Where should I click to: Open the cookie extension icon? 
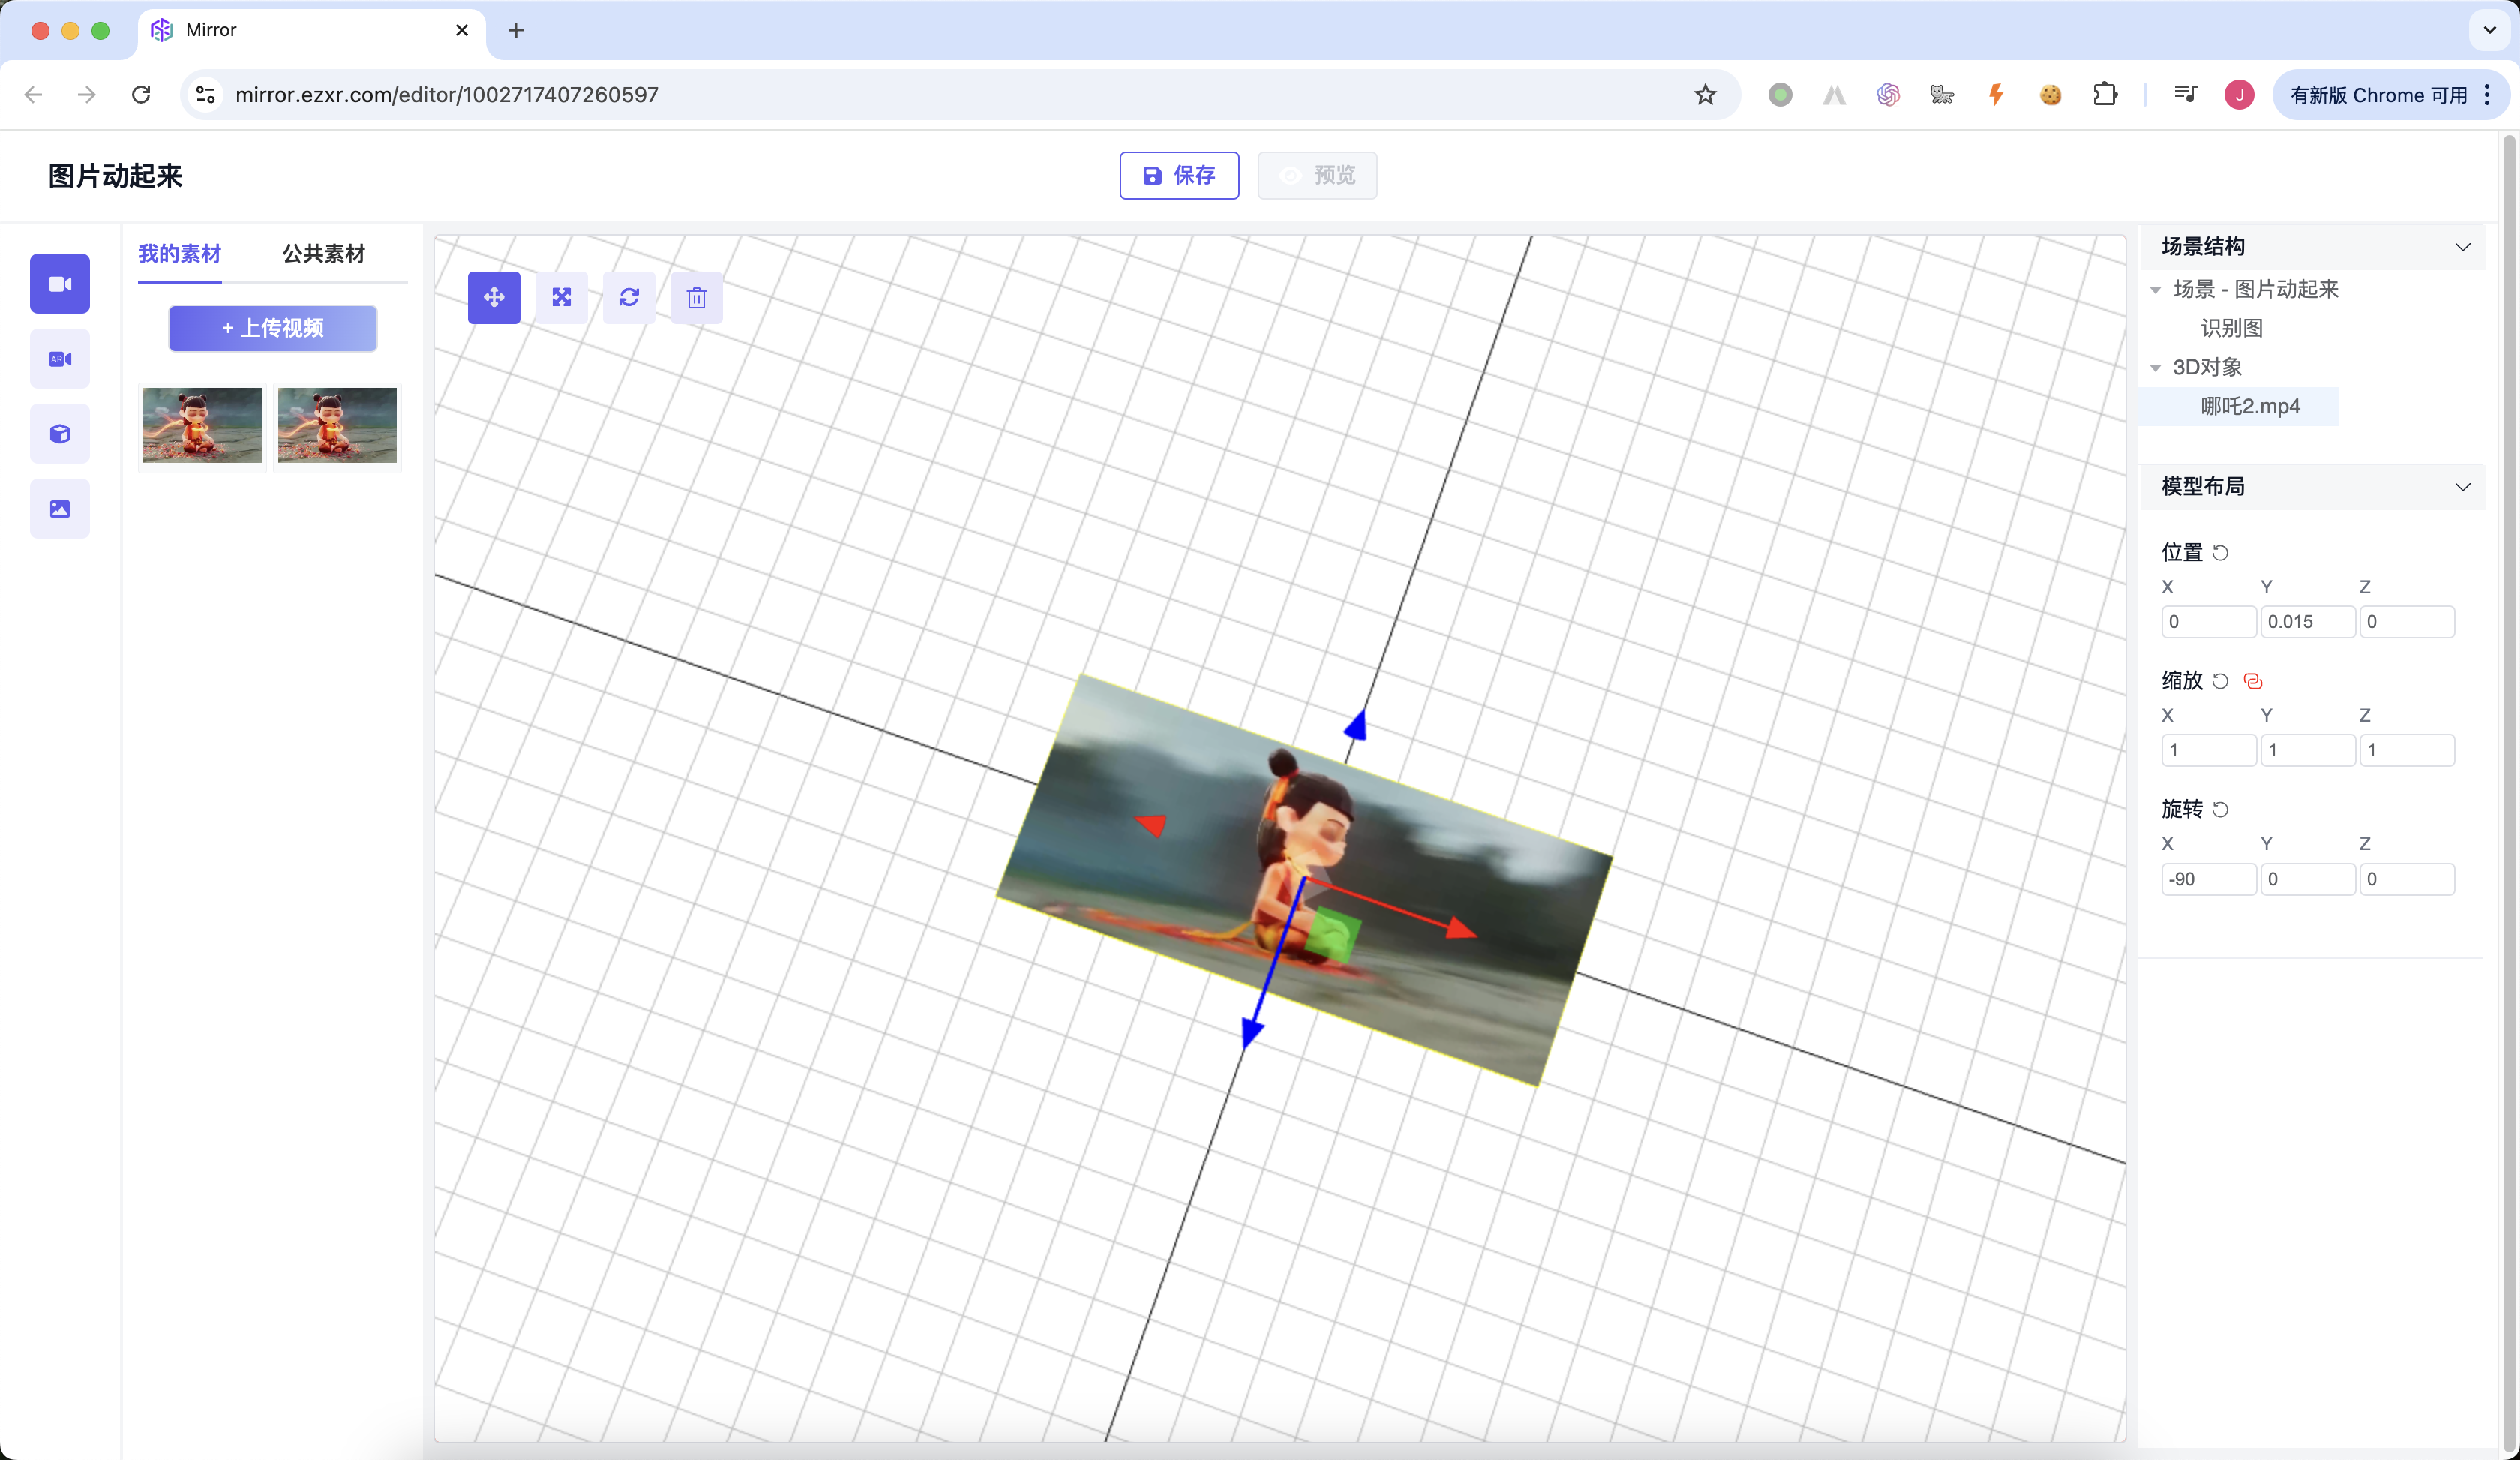pyautogui.click(x=2050, y=95)
